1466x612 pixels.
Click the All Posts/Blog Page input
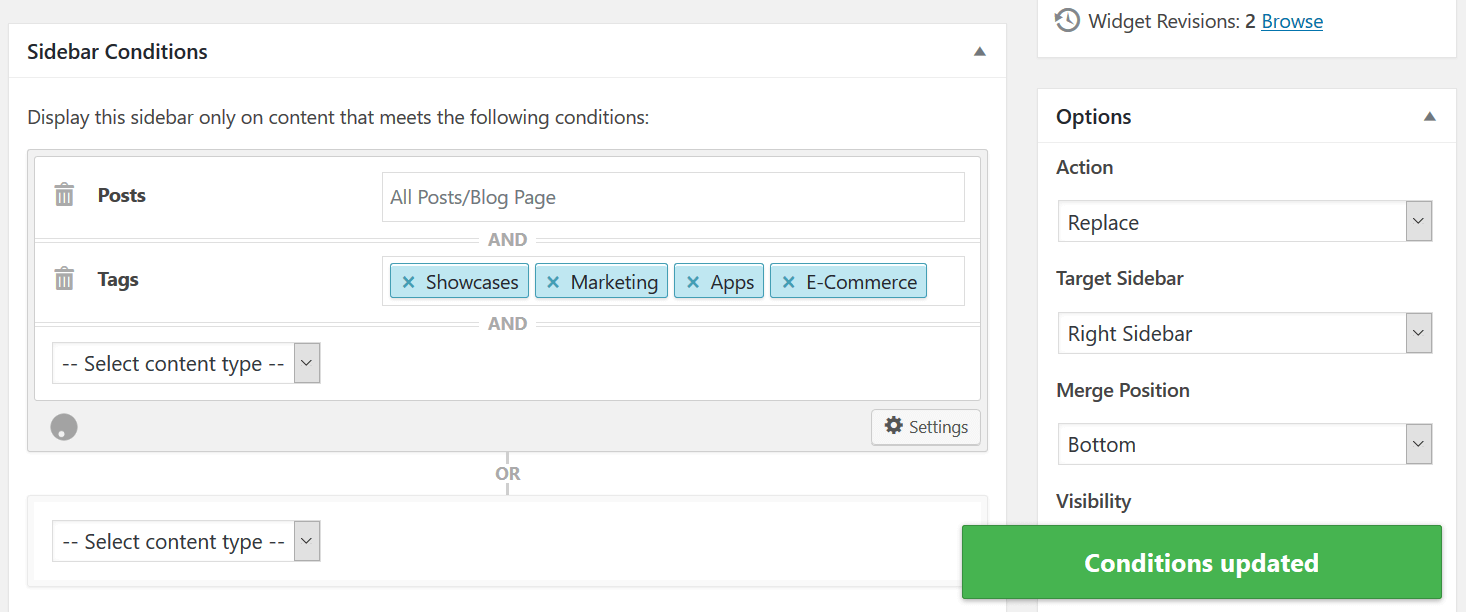[x=673, y=197]
